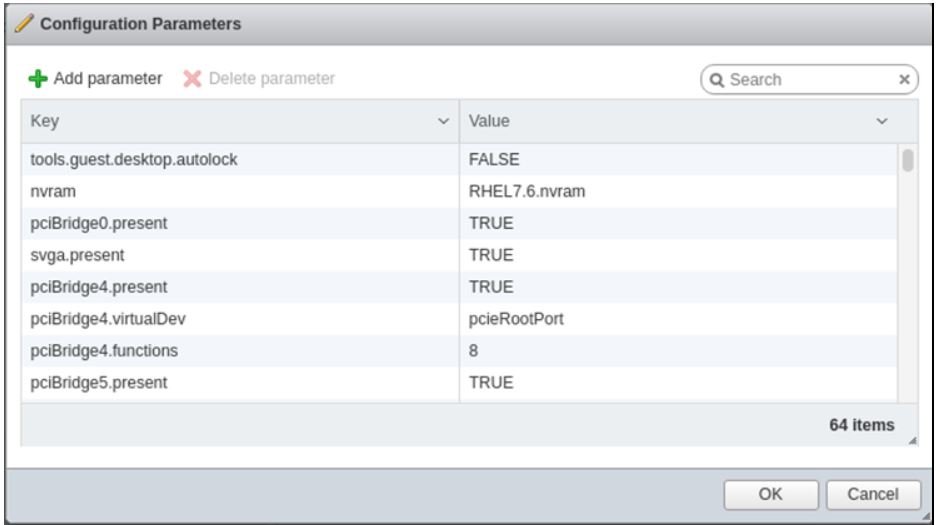Click the red X Delete parameter icon
This screenshot has height=525, width=940.
coord(191,78)
